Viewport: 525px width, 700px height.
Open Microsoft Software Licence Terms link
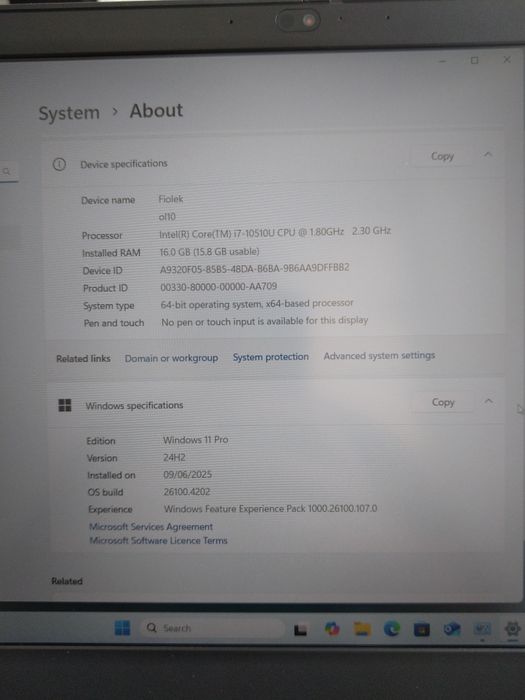[x=158, y=541]
